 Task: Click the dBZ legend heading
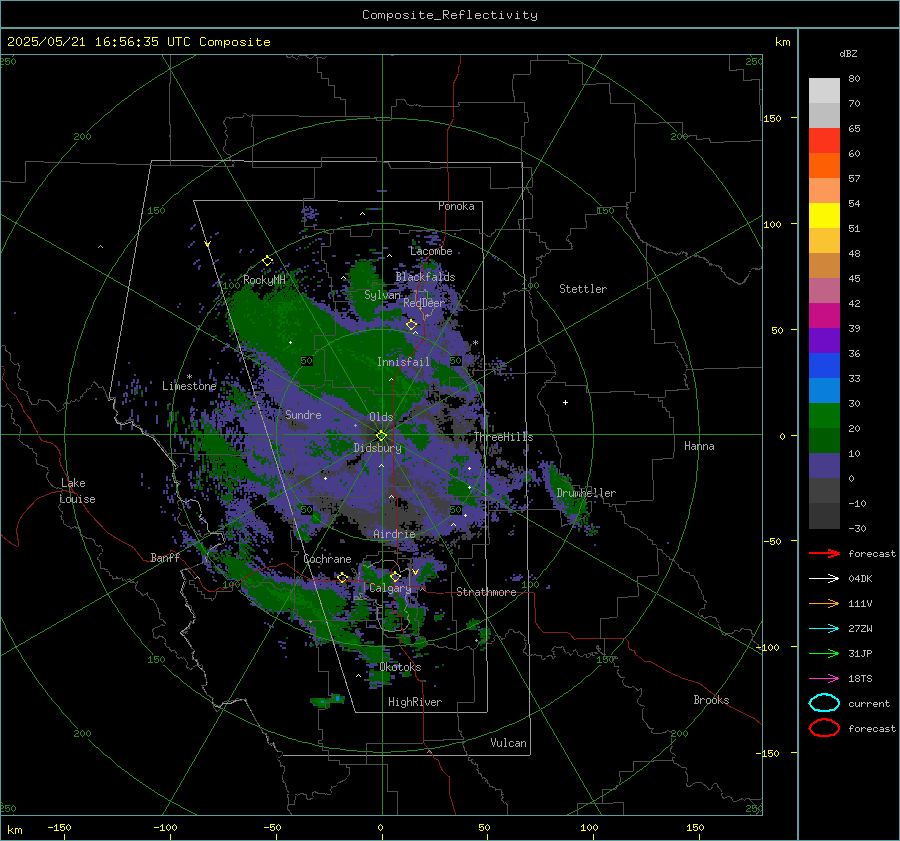(x=848, y=53)
